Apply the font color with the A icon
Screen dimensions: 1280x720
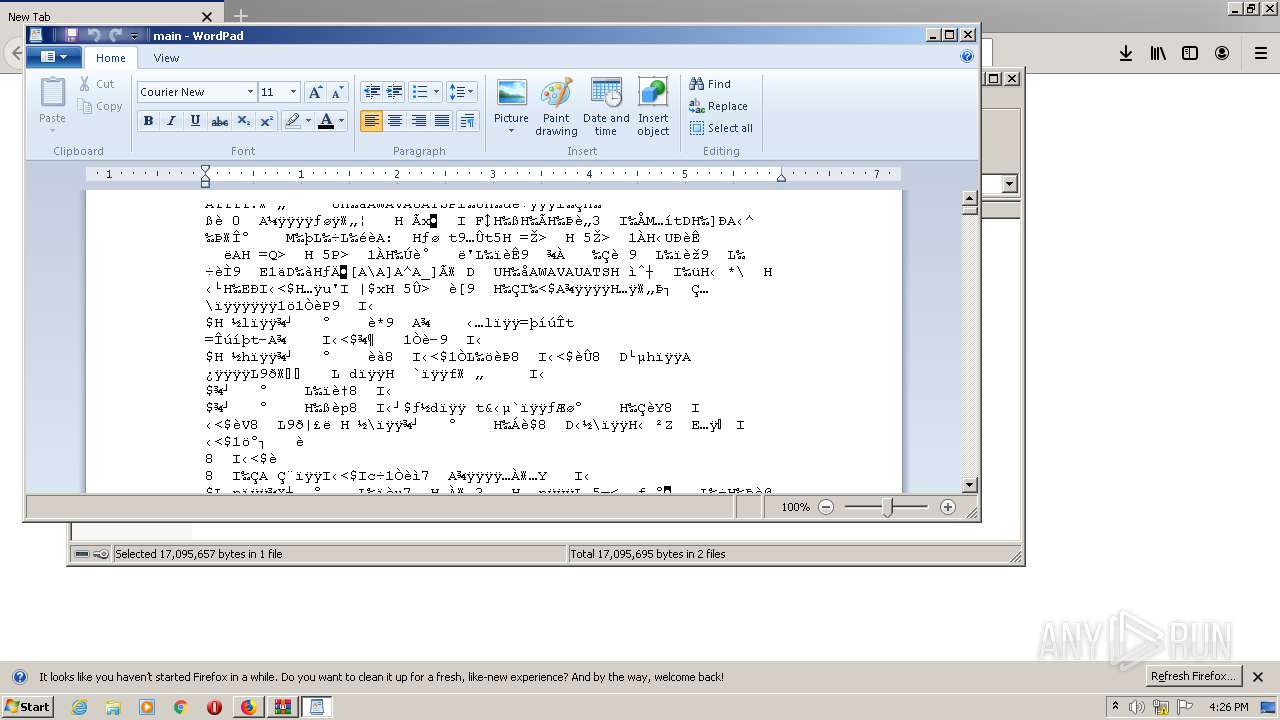tap(326, 121)
